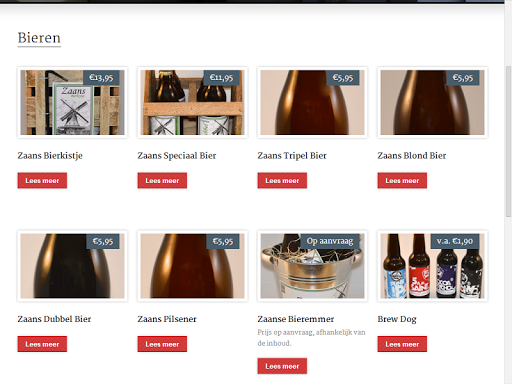This screenshot has height=384, width=512.
Task: Click the vertical page scrollbar thumb
Action: click(508, 141)
